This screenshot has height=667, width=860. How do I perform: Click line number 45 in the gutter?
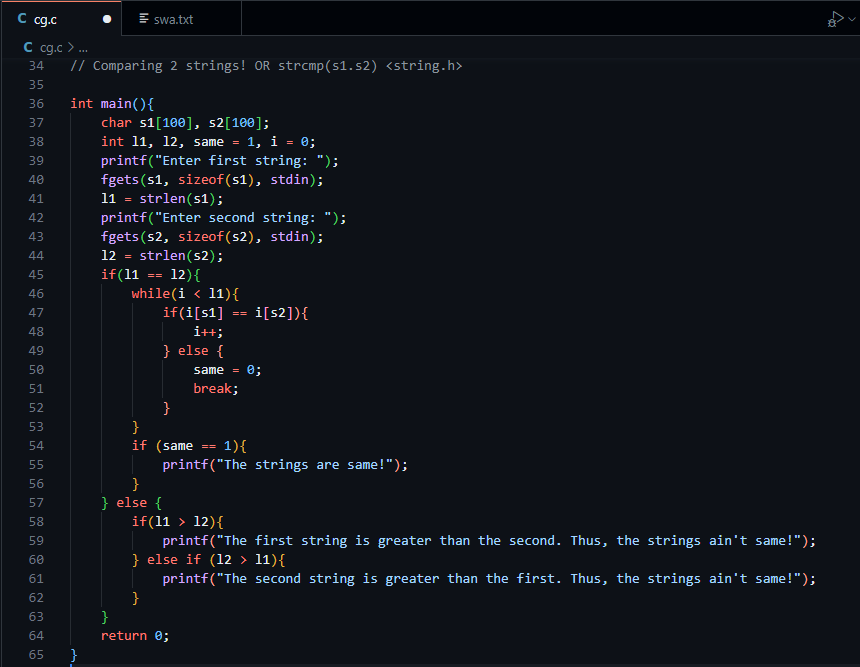click(x=36, y=275)
